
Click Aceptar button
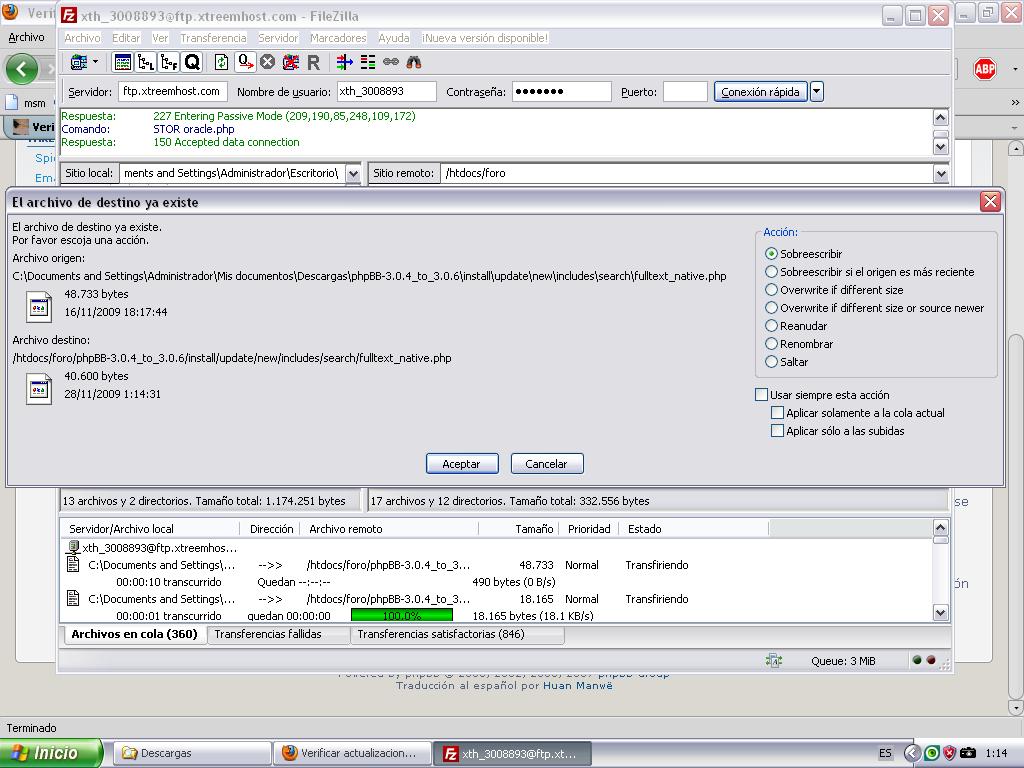462,464
